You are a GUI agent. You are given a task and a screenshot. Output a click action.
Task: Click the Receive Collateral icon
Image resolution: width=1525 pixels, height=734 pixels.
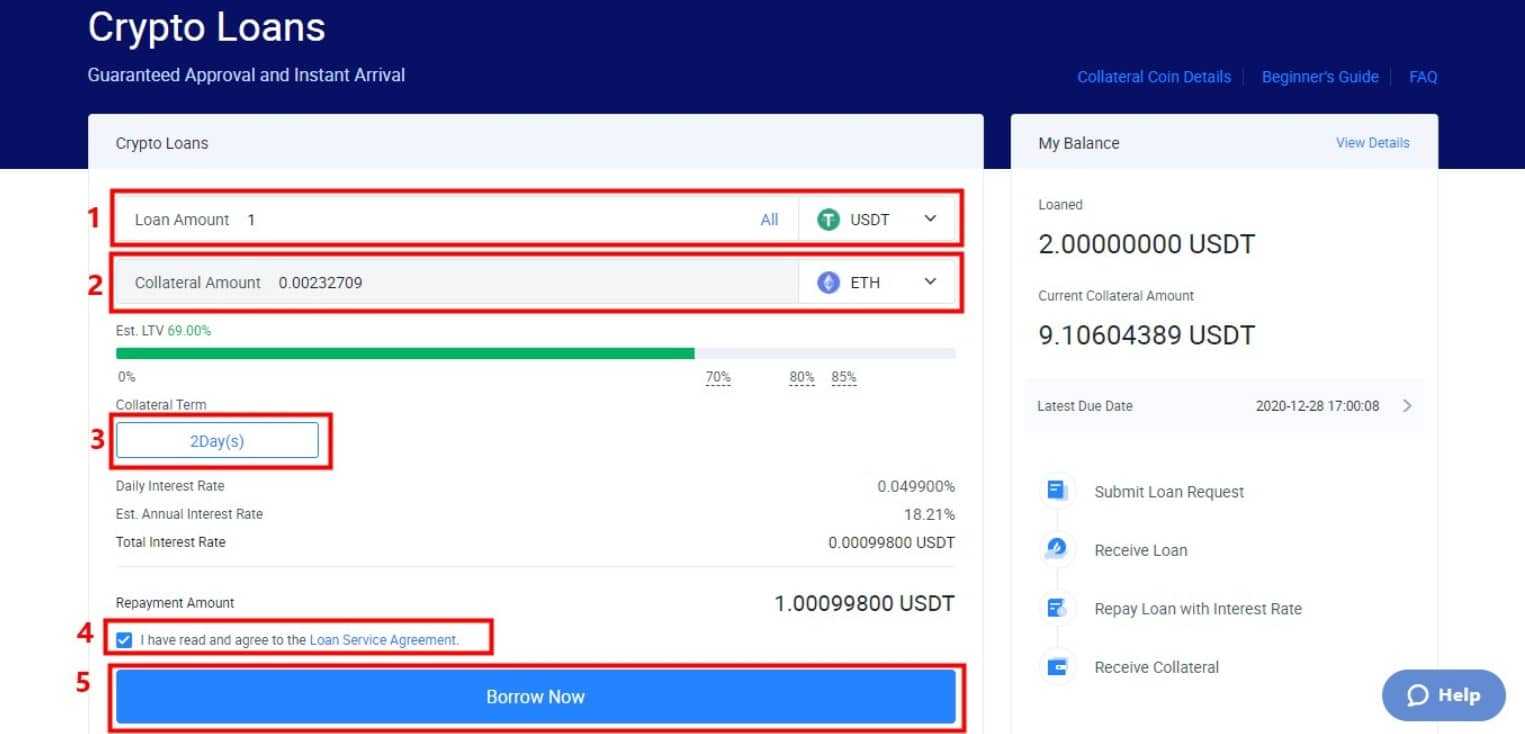coord(1055,667)
